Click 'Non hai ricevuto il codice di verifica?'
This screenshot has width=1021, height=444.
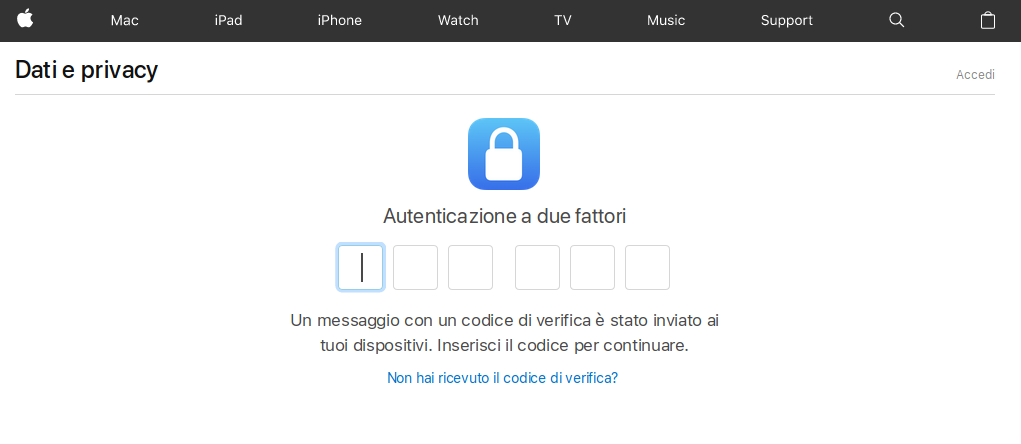pyautogui.click(x=502, y=378)
